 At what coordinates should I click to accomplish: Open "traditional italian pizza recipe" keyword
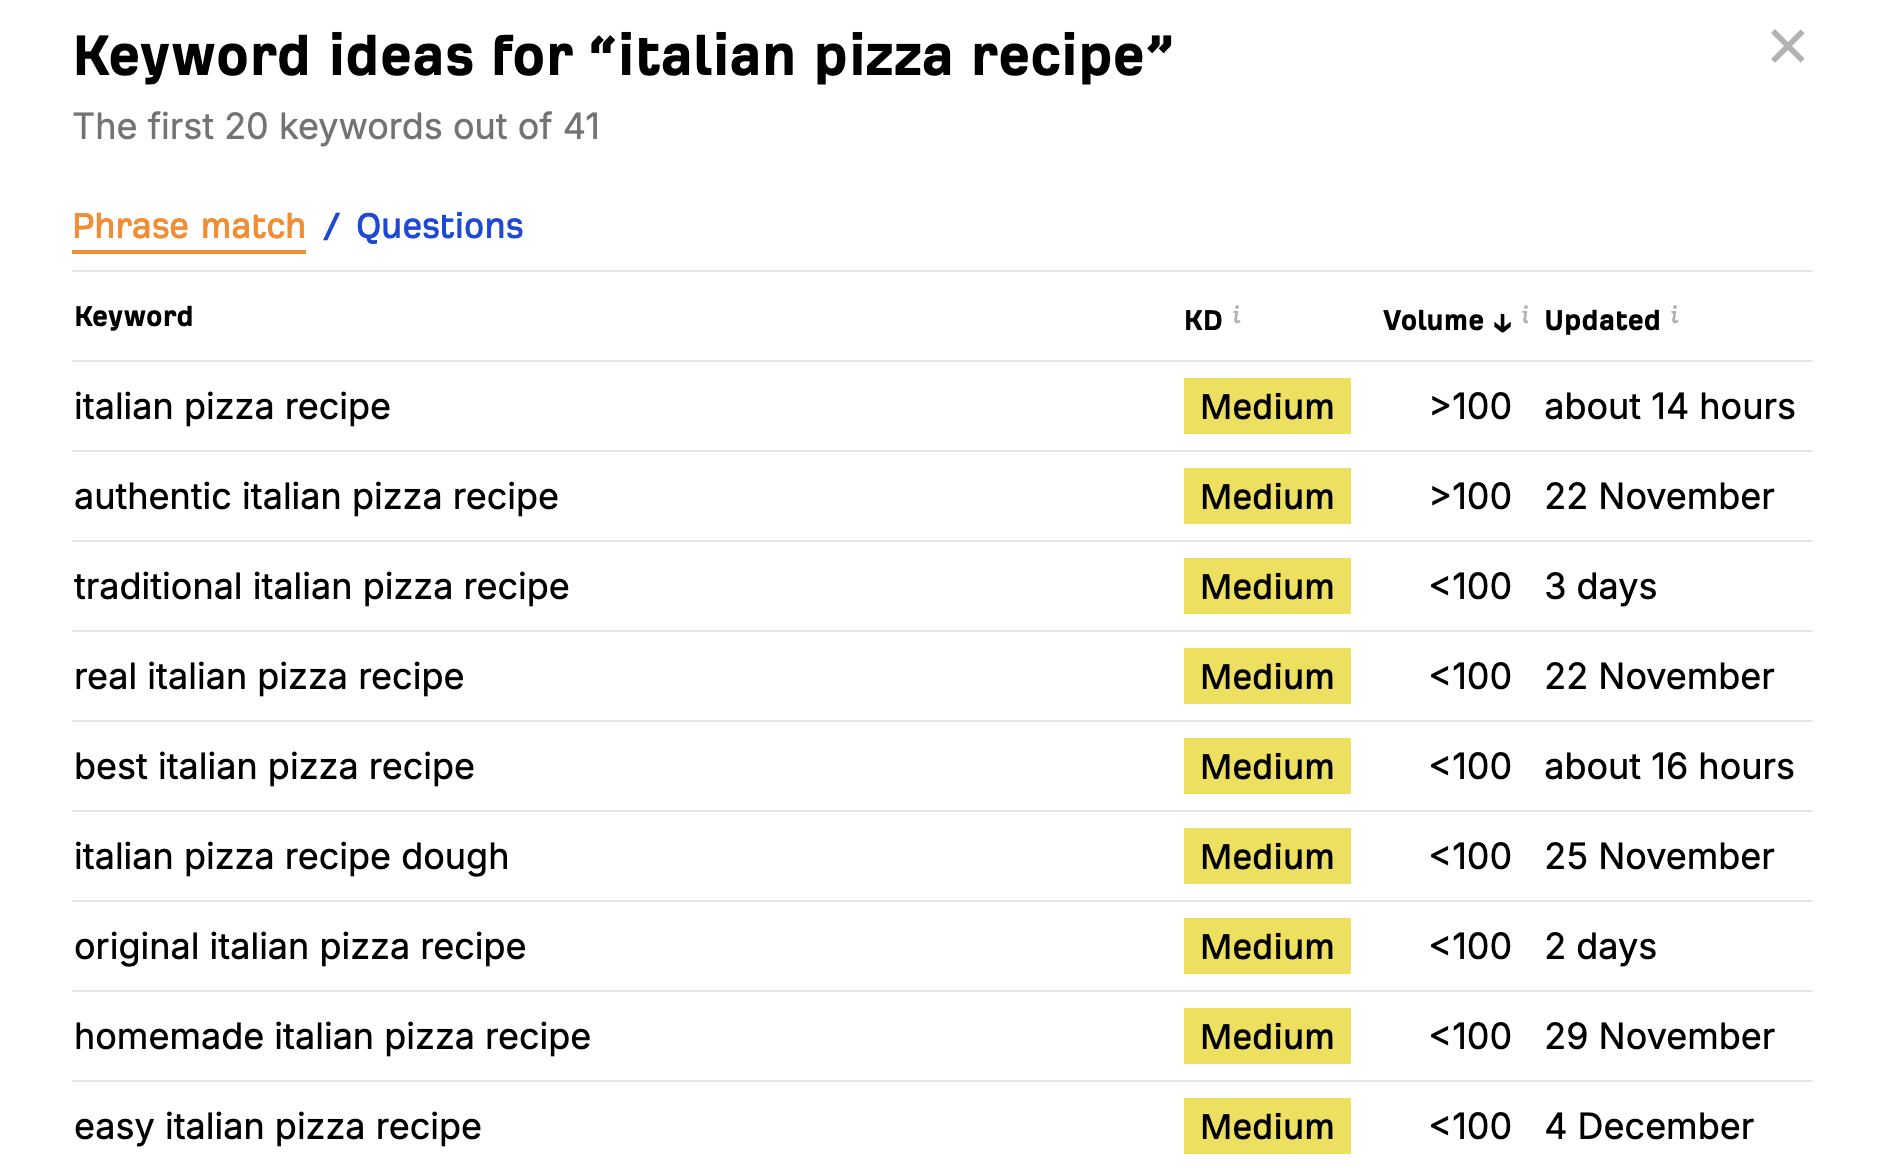pyautogui.click(x=321, y=586)
